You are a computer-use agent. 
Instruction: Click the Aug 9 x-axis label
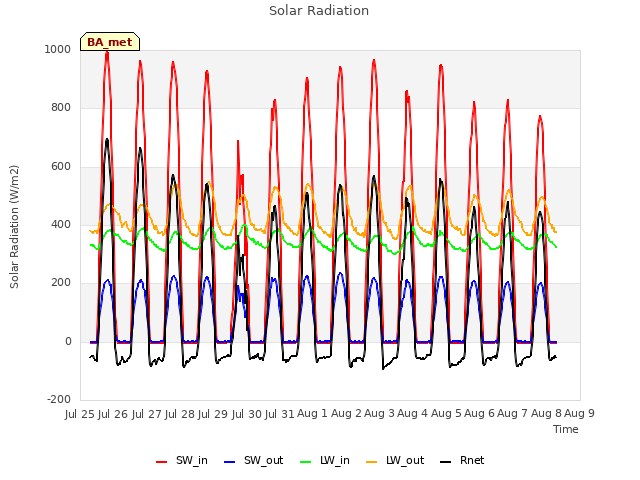[579, 414]
